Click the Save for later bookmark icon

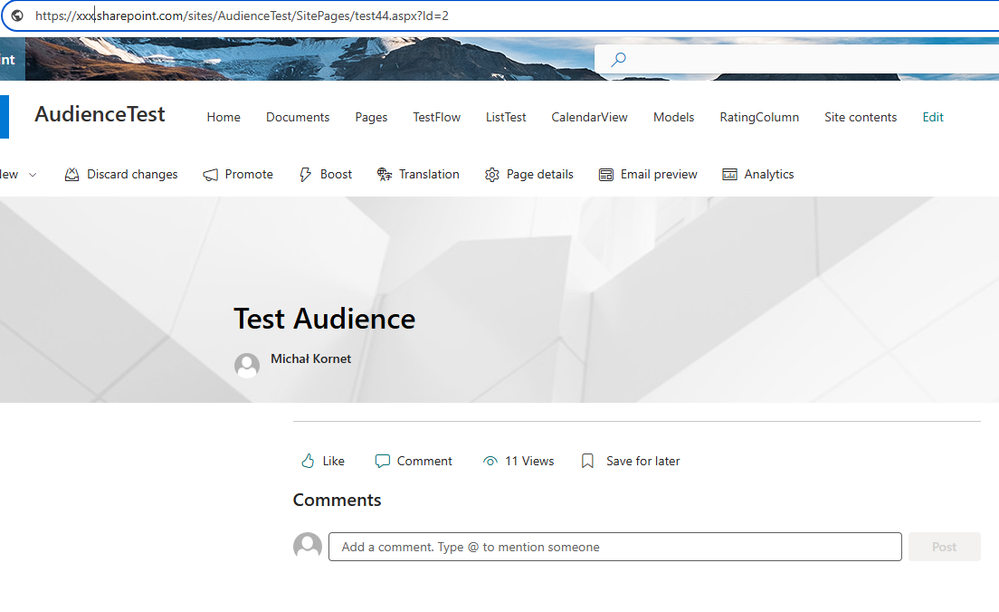pos(587,461)
